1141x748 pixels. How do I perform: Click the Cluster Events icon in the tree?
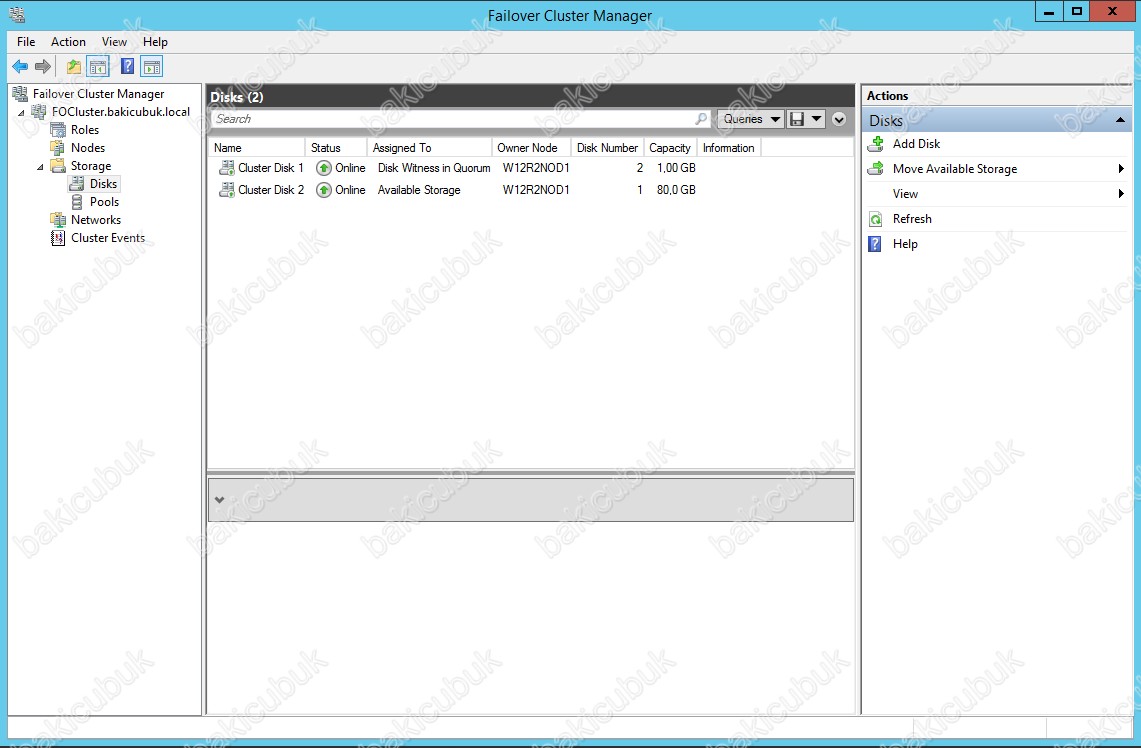pos(58,238)
